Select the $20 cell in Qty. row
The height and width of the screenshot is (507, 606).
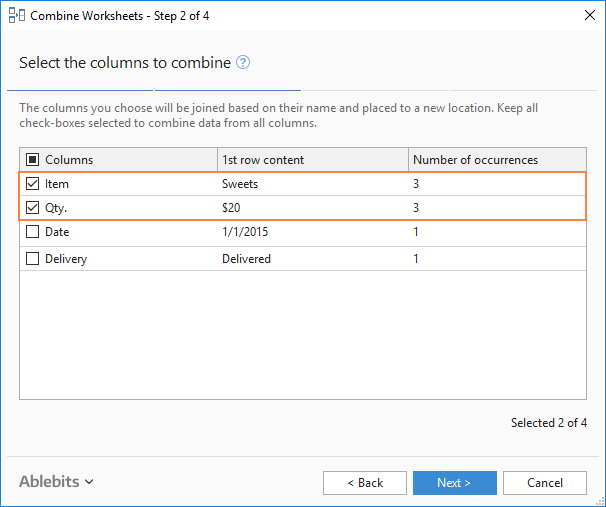(x=231, y=208)
